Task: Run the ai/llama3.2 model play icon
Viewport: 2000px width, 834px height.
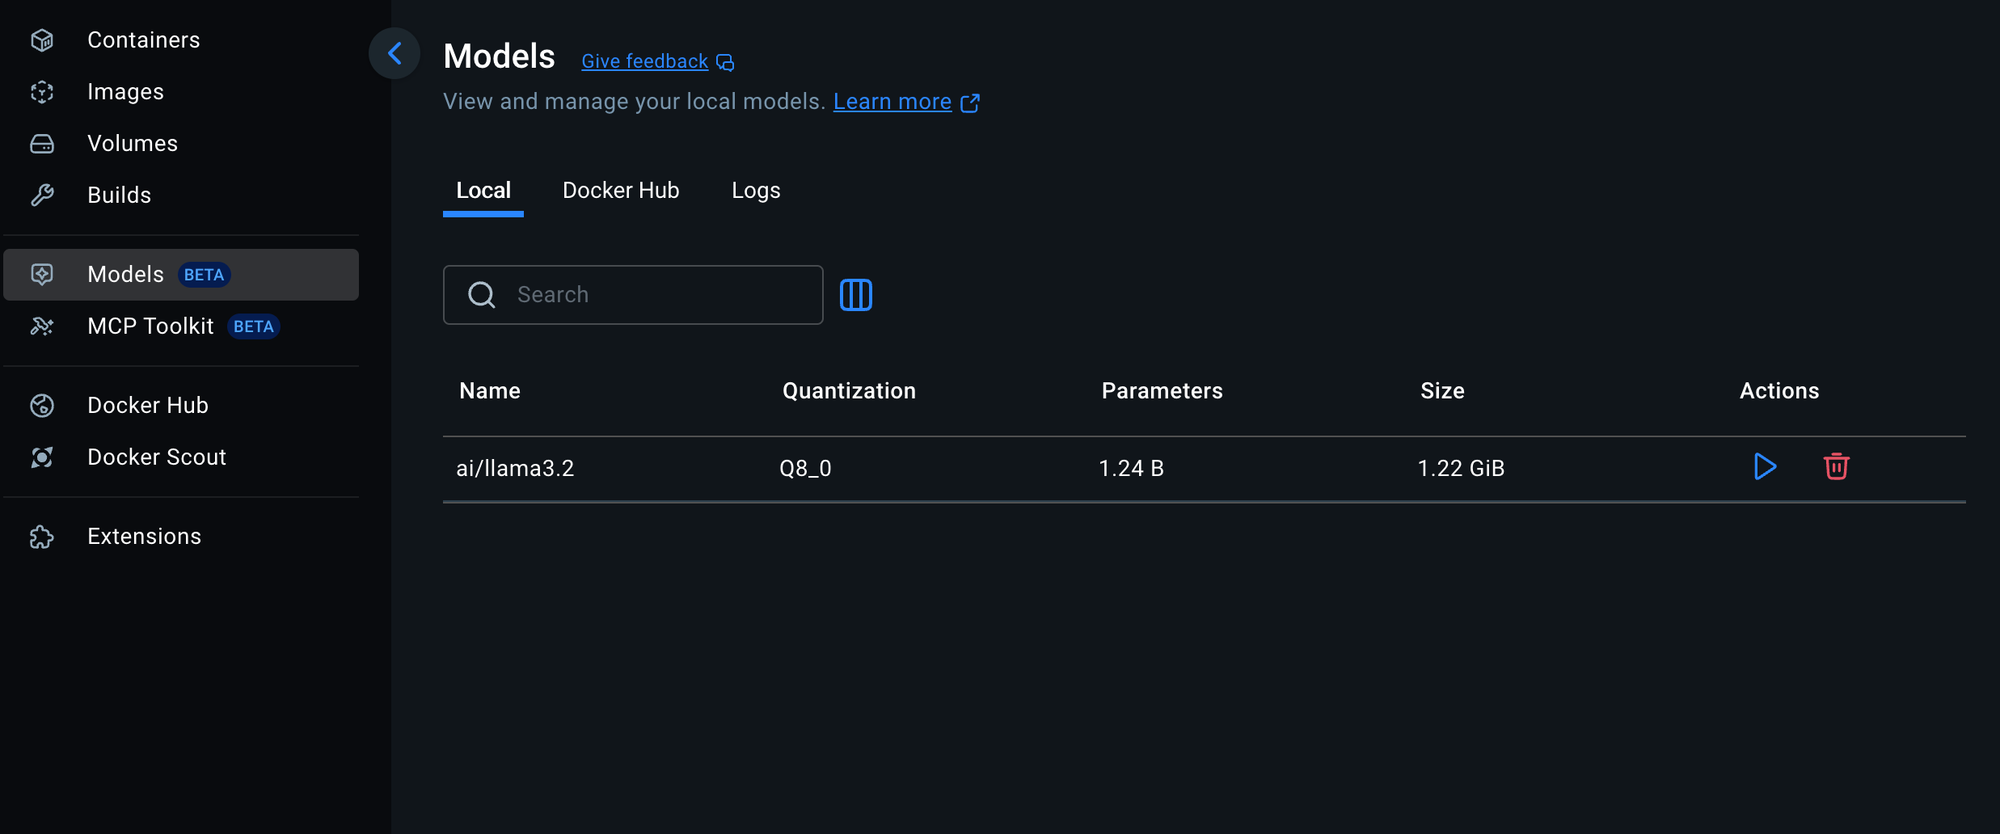Action: pyautogui.click(x=1765, y=467)
